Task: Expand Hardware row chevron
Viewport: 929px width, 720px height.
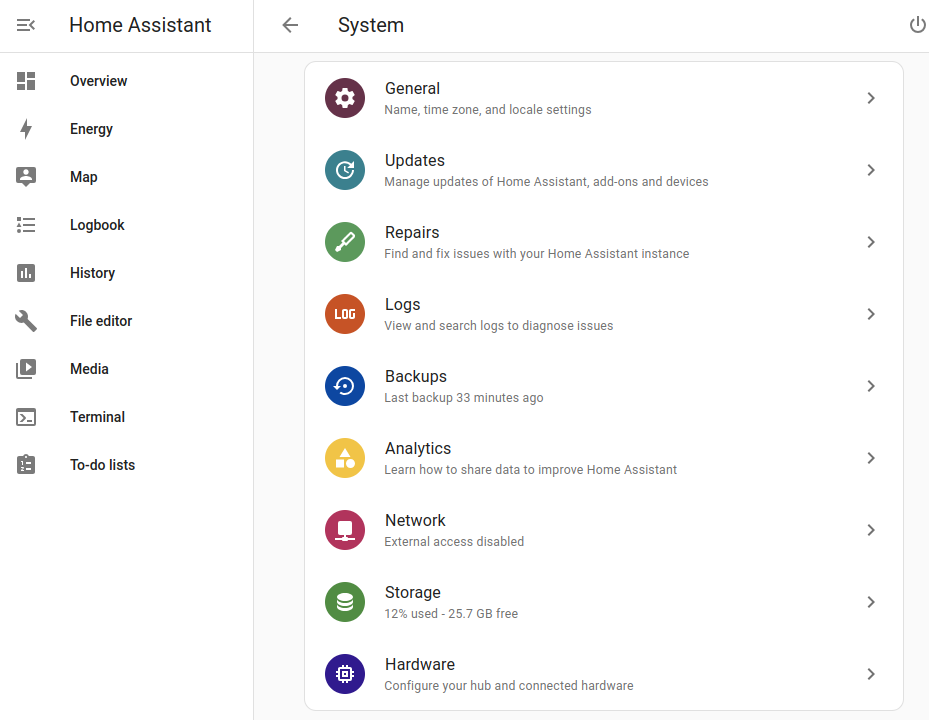Action: (871, 674)
